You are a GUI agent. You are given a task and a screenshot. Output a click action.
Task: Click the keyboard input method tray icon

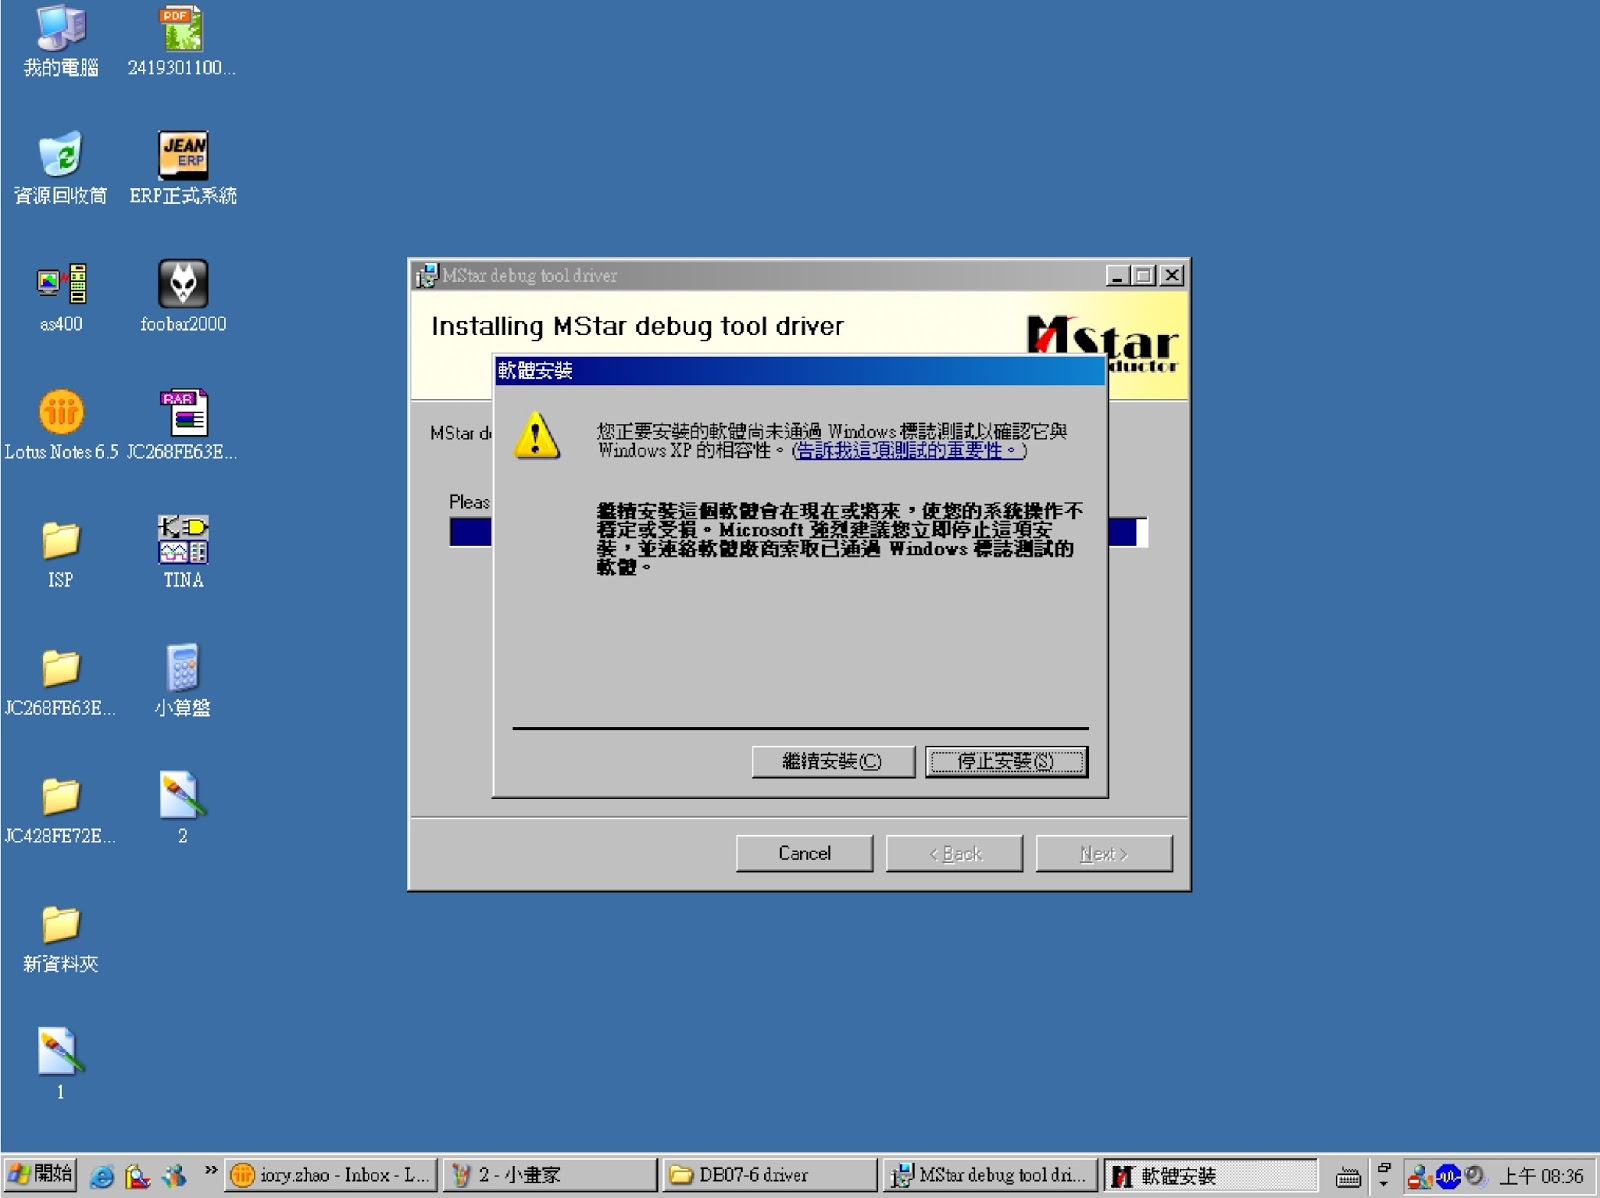coord(1348,1177)
